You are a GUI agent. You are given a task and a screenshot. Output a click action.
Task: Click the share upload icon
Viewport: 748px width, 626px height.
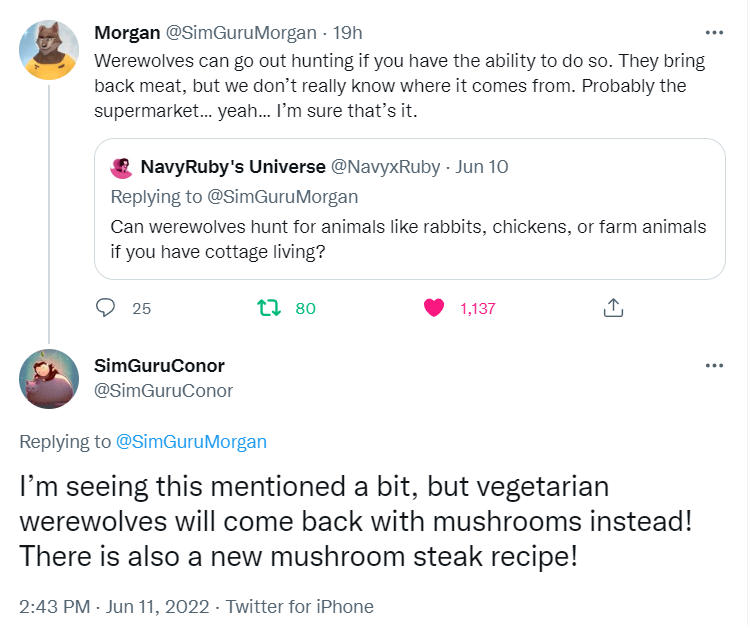[x=613, y=308]
